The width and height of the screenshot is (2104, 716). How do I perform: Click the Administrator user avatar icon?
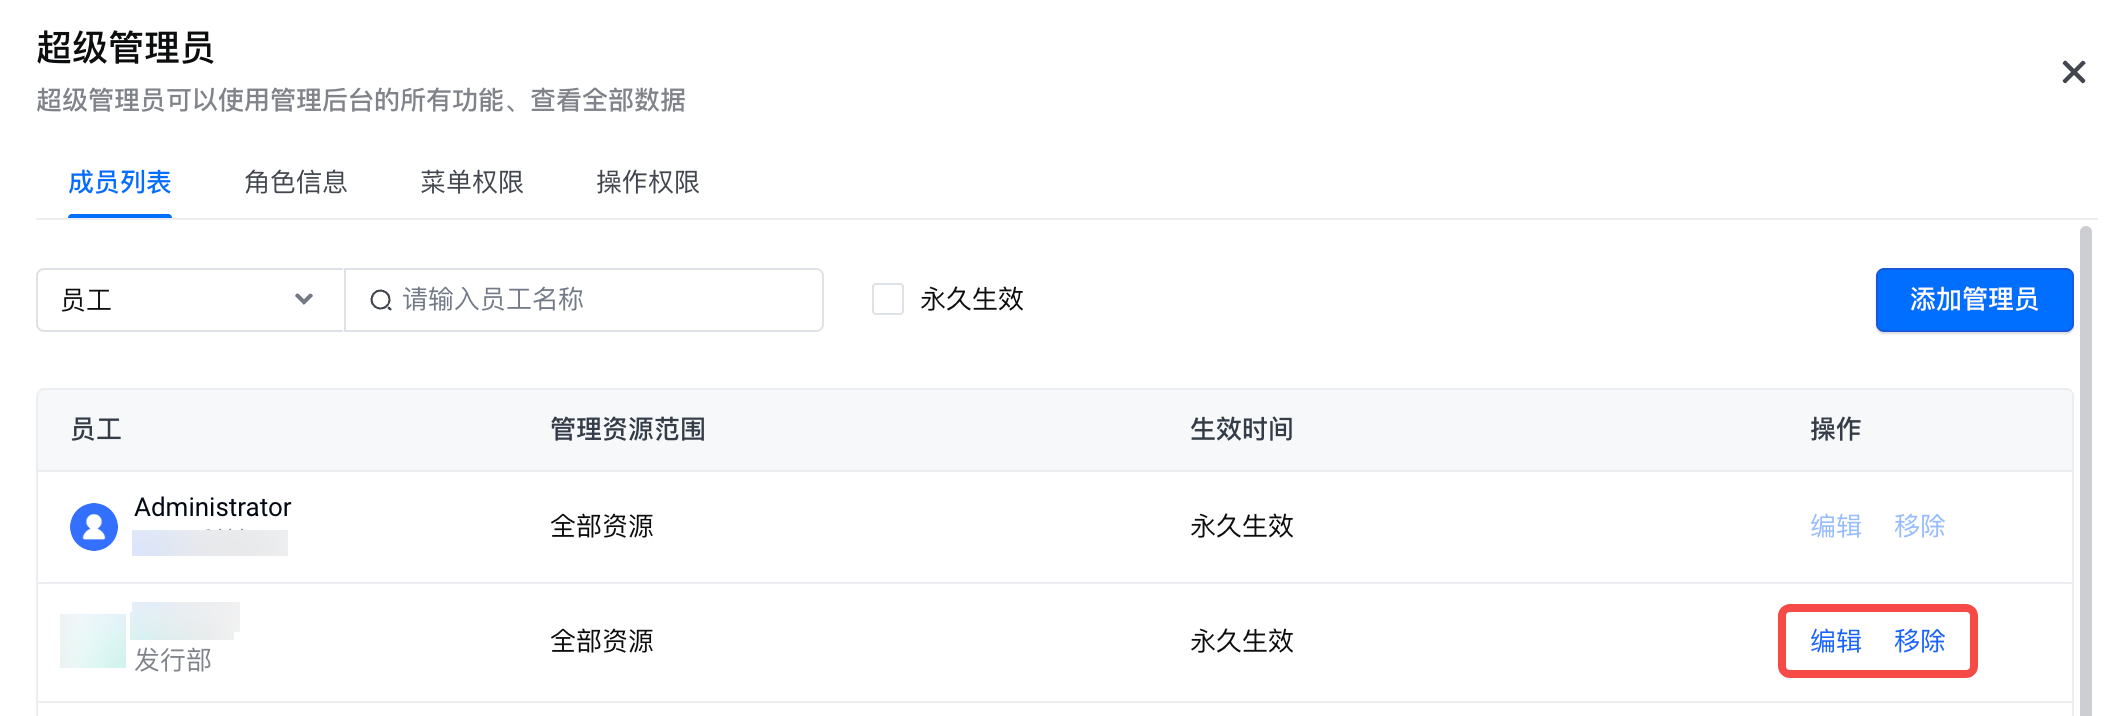coord(94,526)
